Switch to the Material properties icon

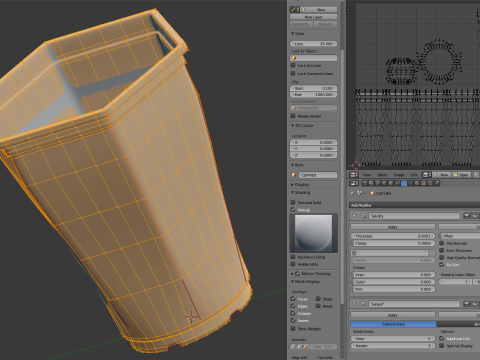pyautogui.click(x=417, y=183)
